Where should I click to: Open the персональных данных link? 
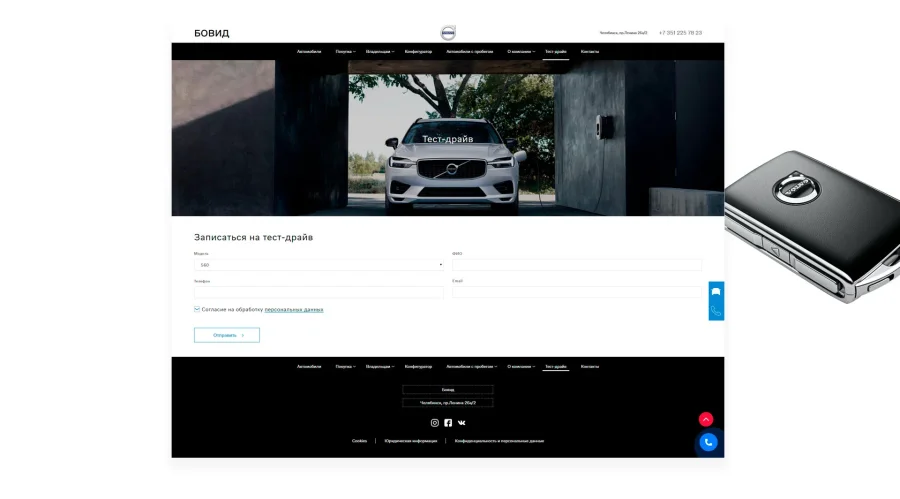coord(294,310)
